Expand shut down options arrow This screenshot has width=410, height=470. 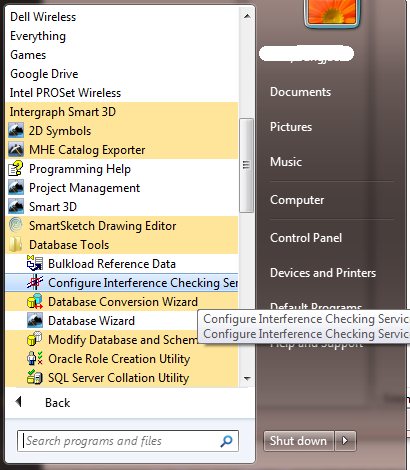(x=345, y=441)
